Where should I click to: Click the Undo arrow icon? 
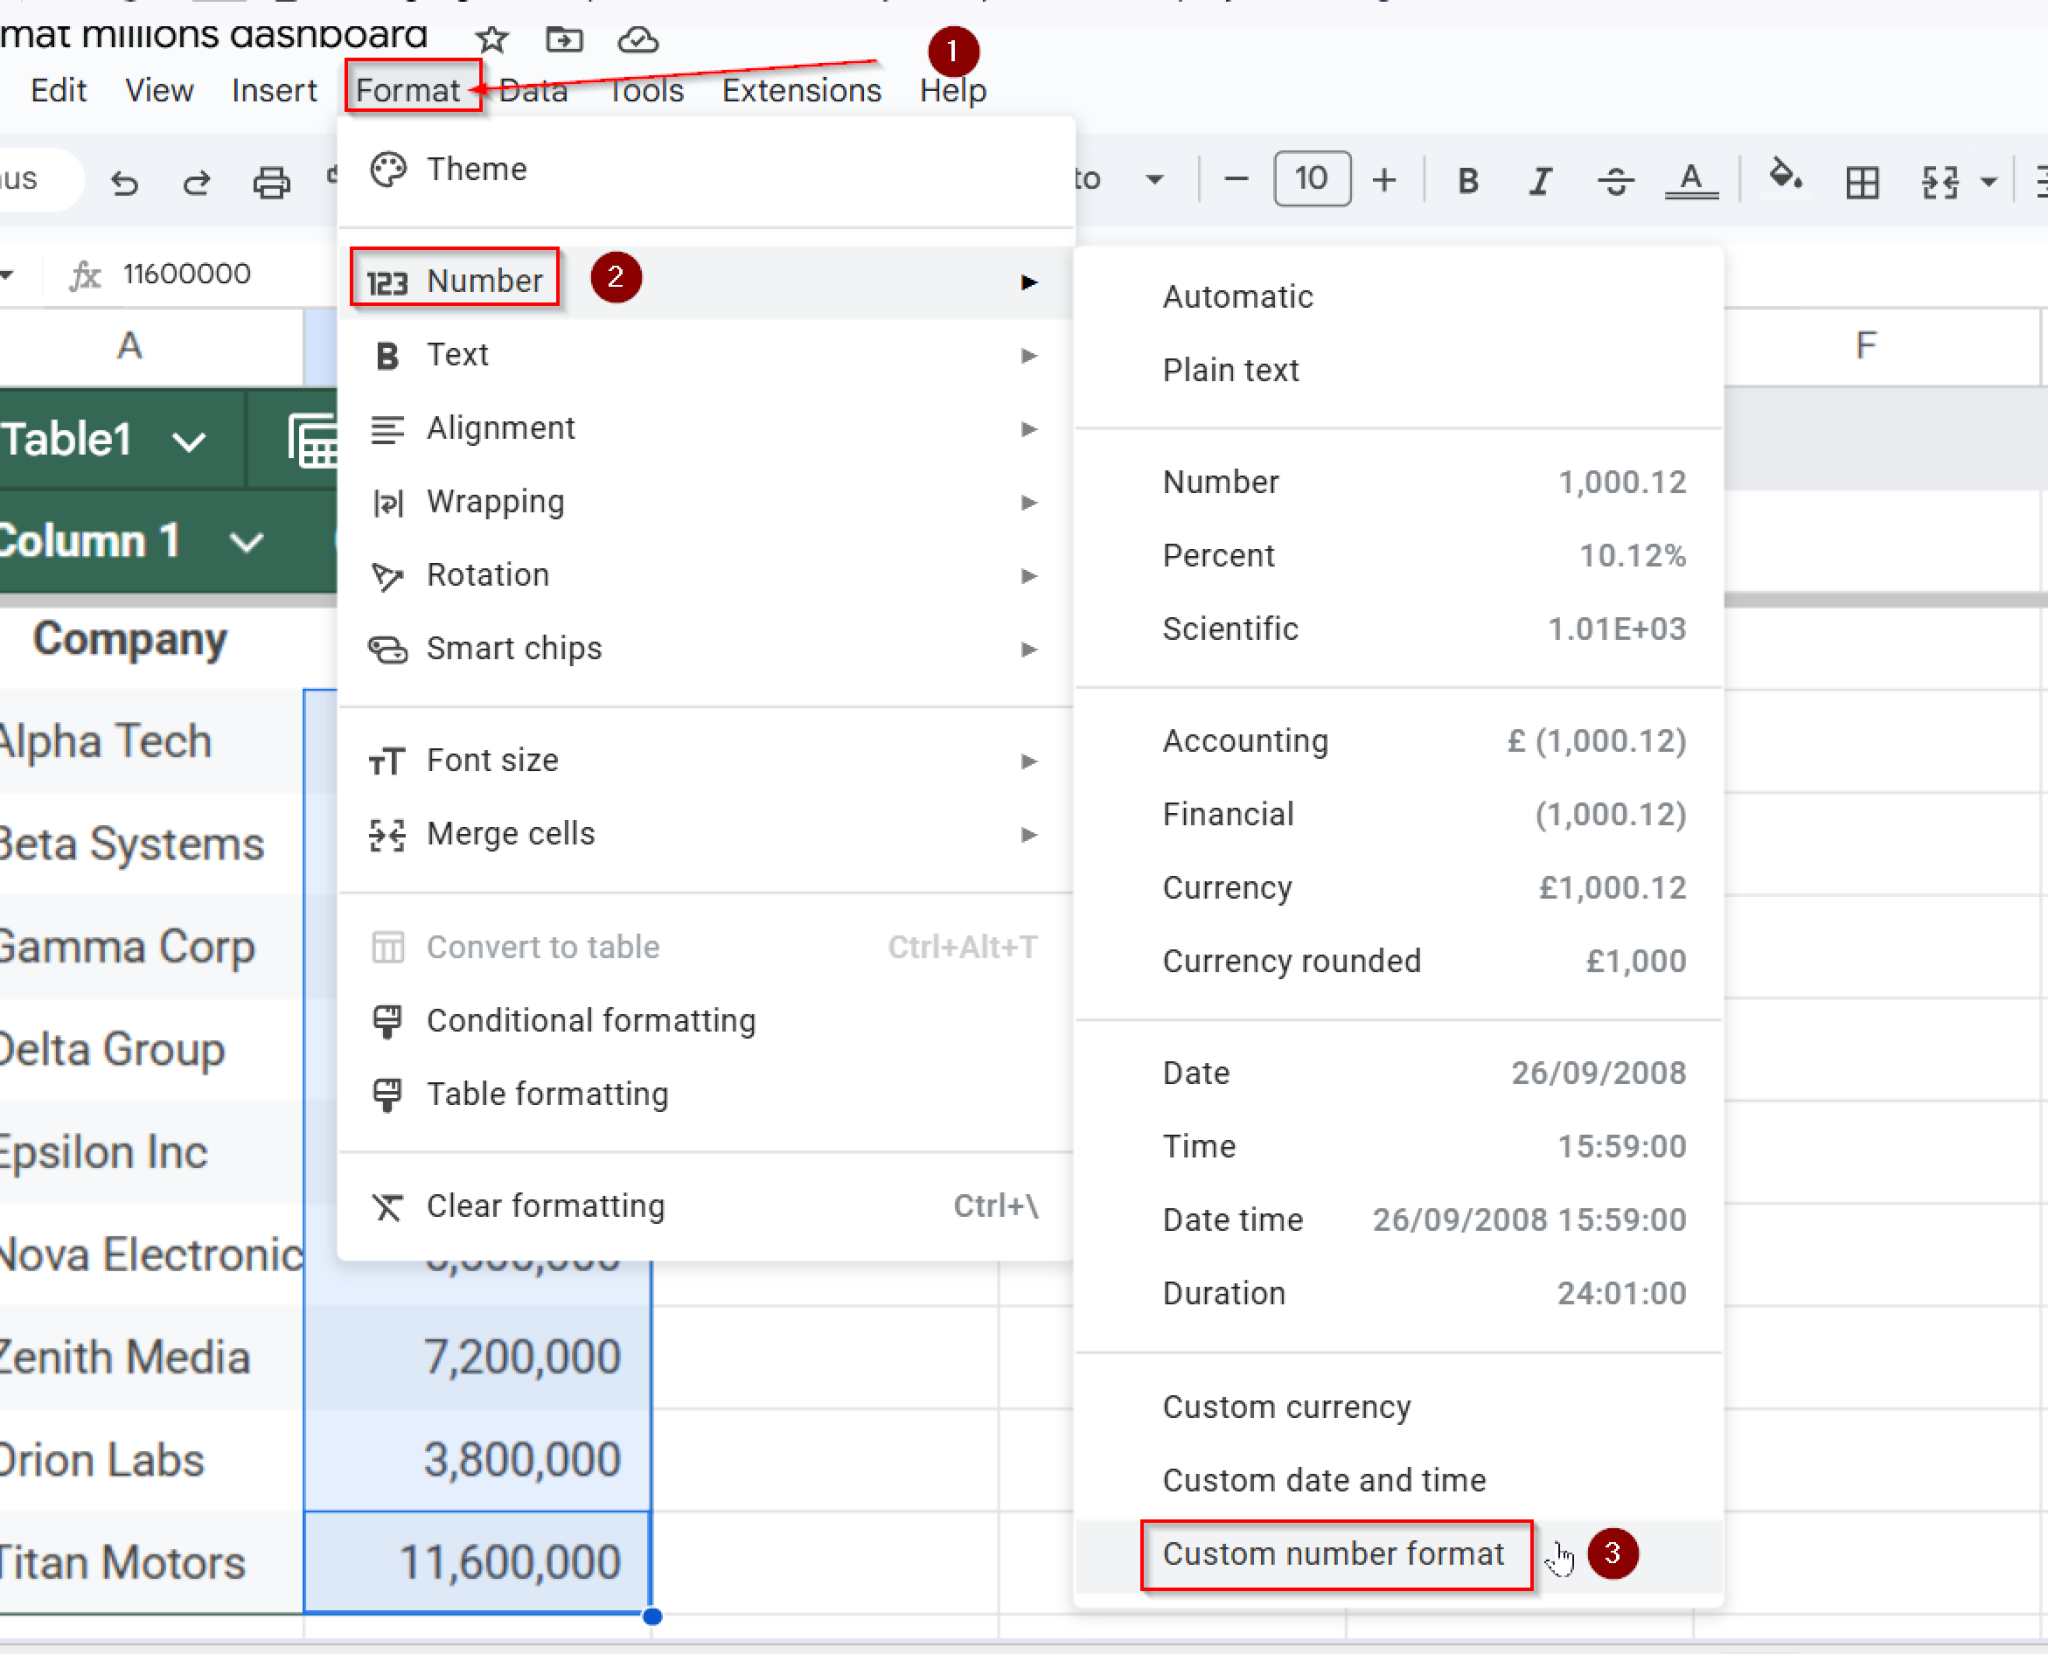(124, 182)
